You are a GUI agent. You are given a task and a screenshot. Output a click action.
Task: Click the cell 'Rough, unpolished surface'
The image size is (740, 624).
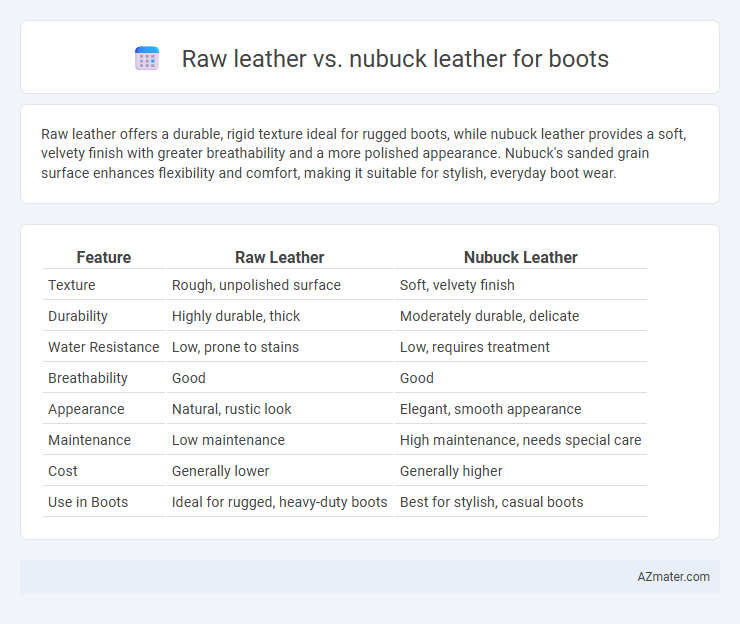[x=256, y=285]
